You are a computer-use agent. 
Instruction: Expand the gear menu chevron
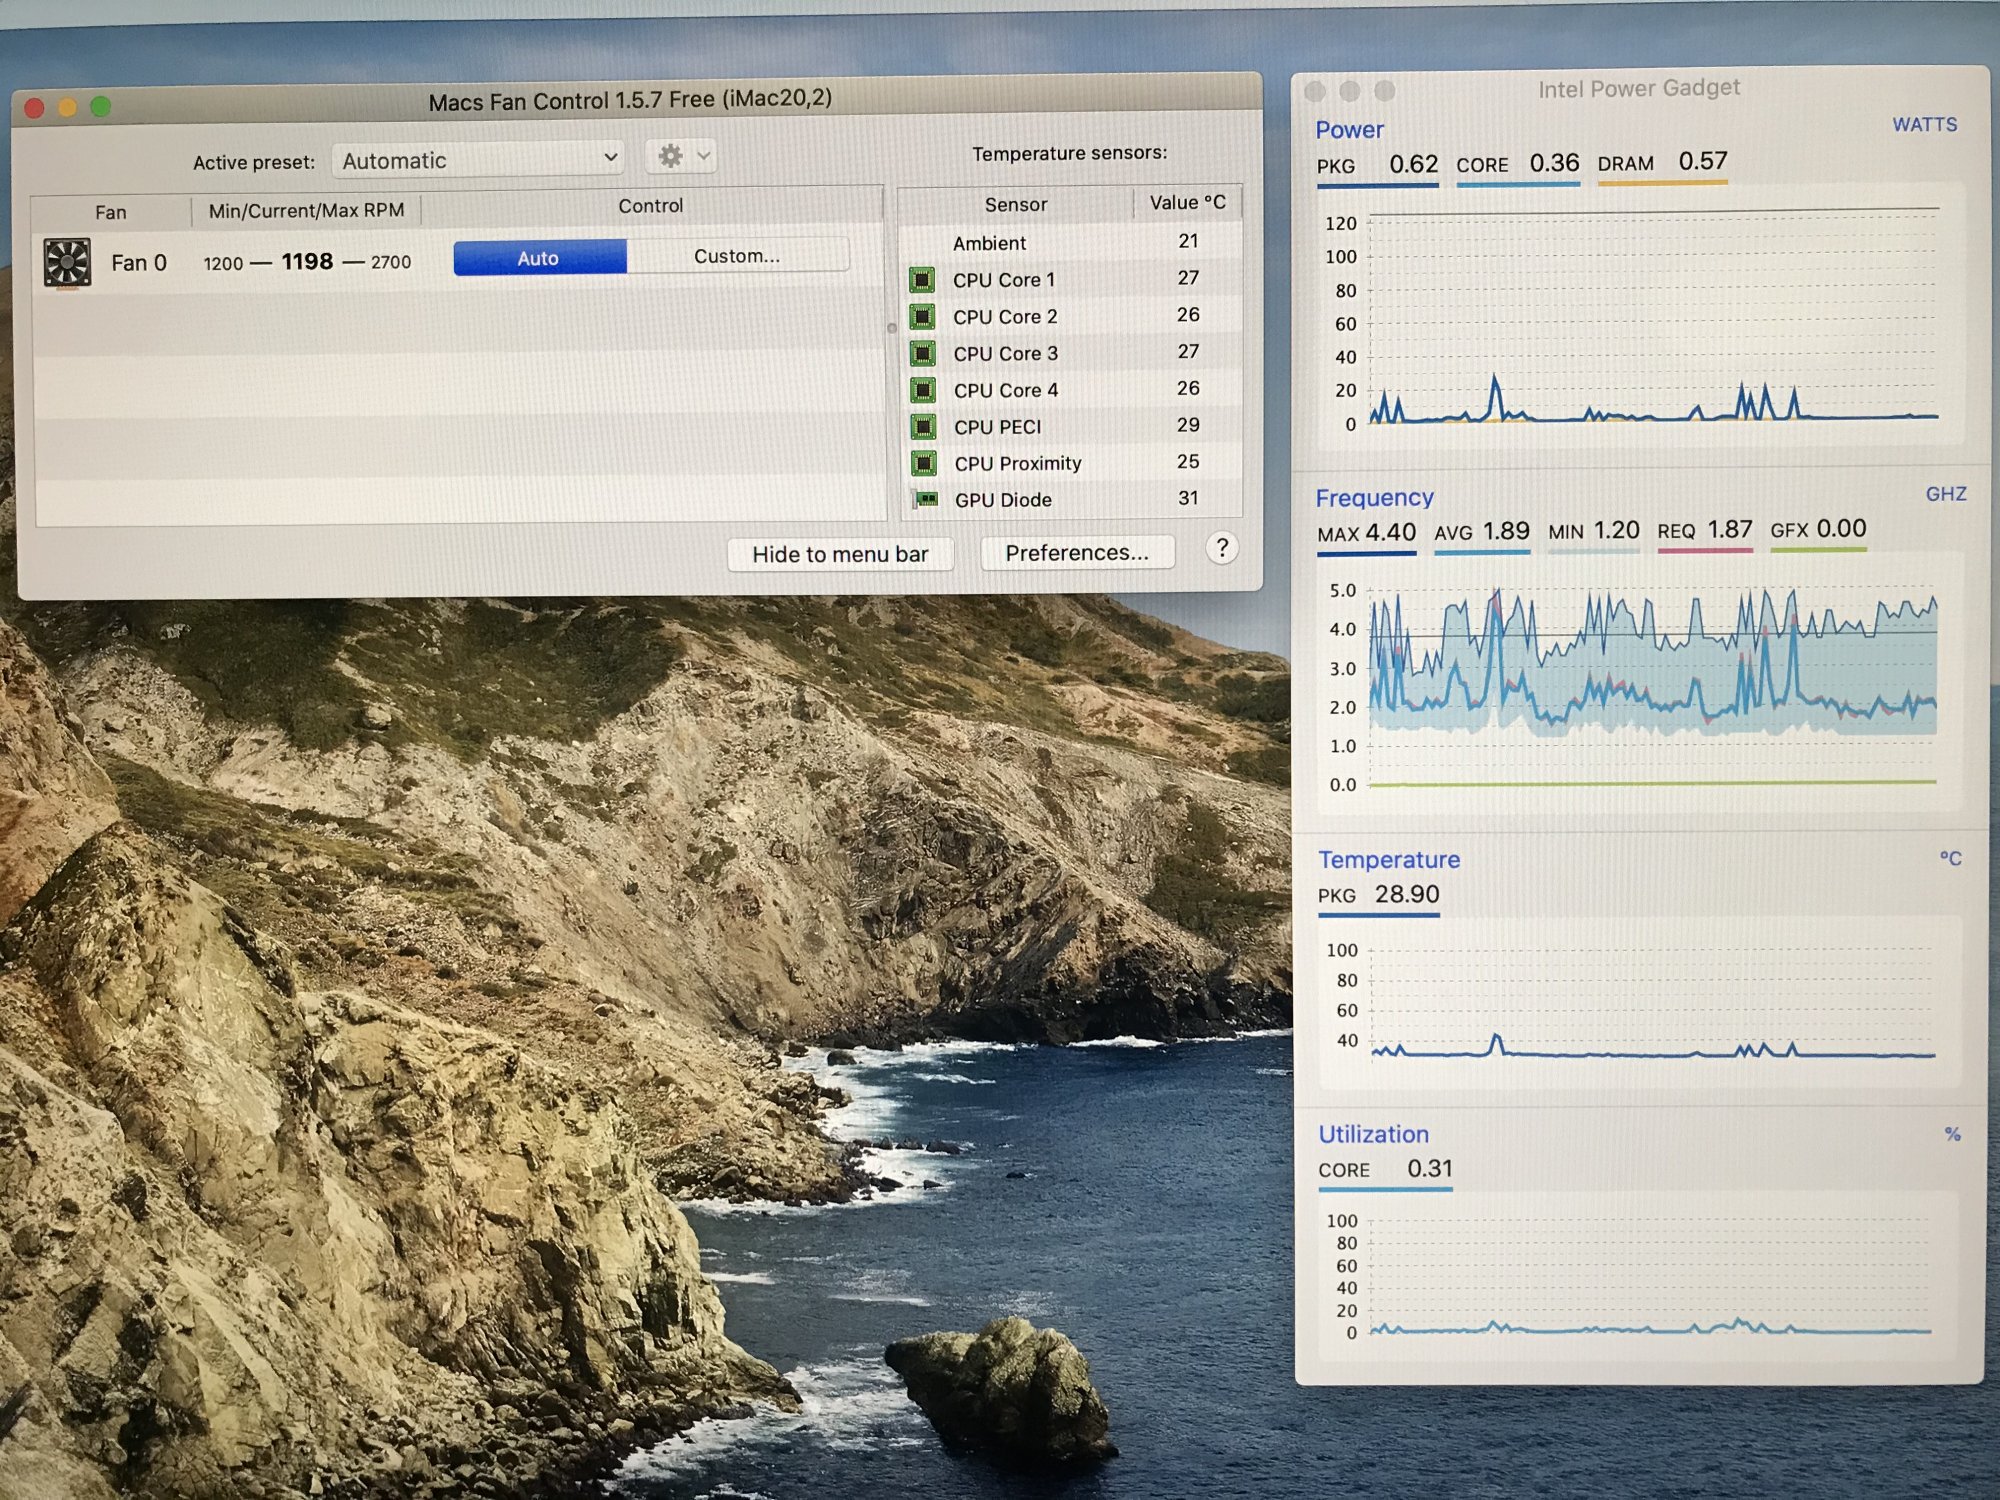[x=704, y=156]
